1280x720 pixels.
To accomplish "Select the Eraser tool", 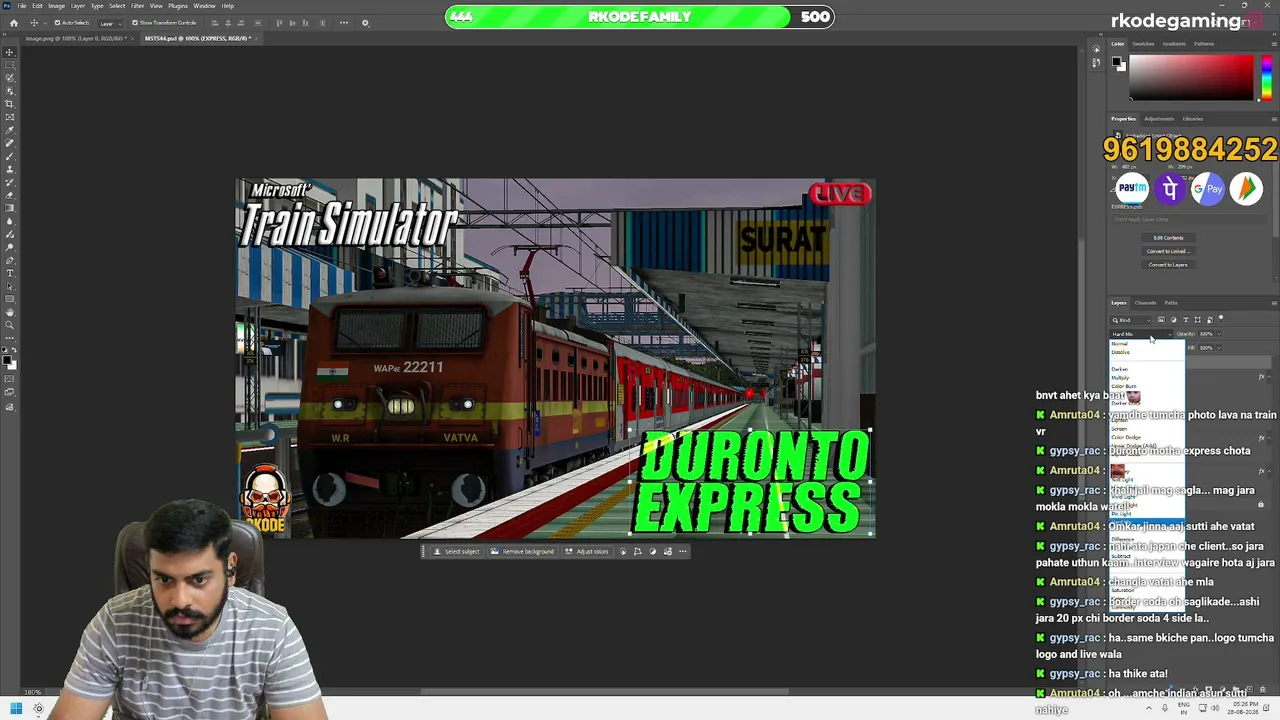I will pyautogui.click(x=10, y=195).
